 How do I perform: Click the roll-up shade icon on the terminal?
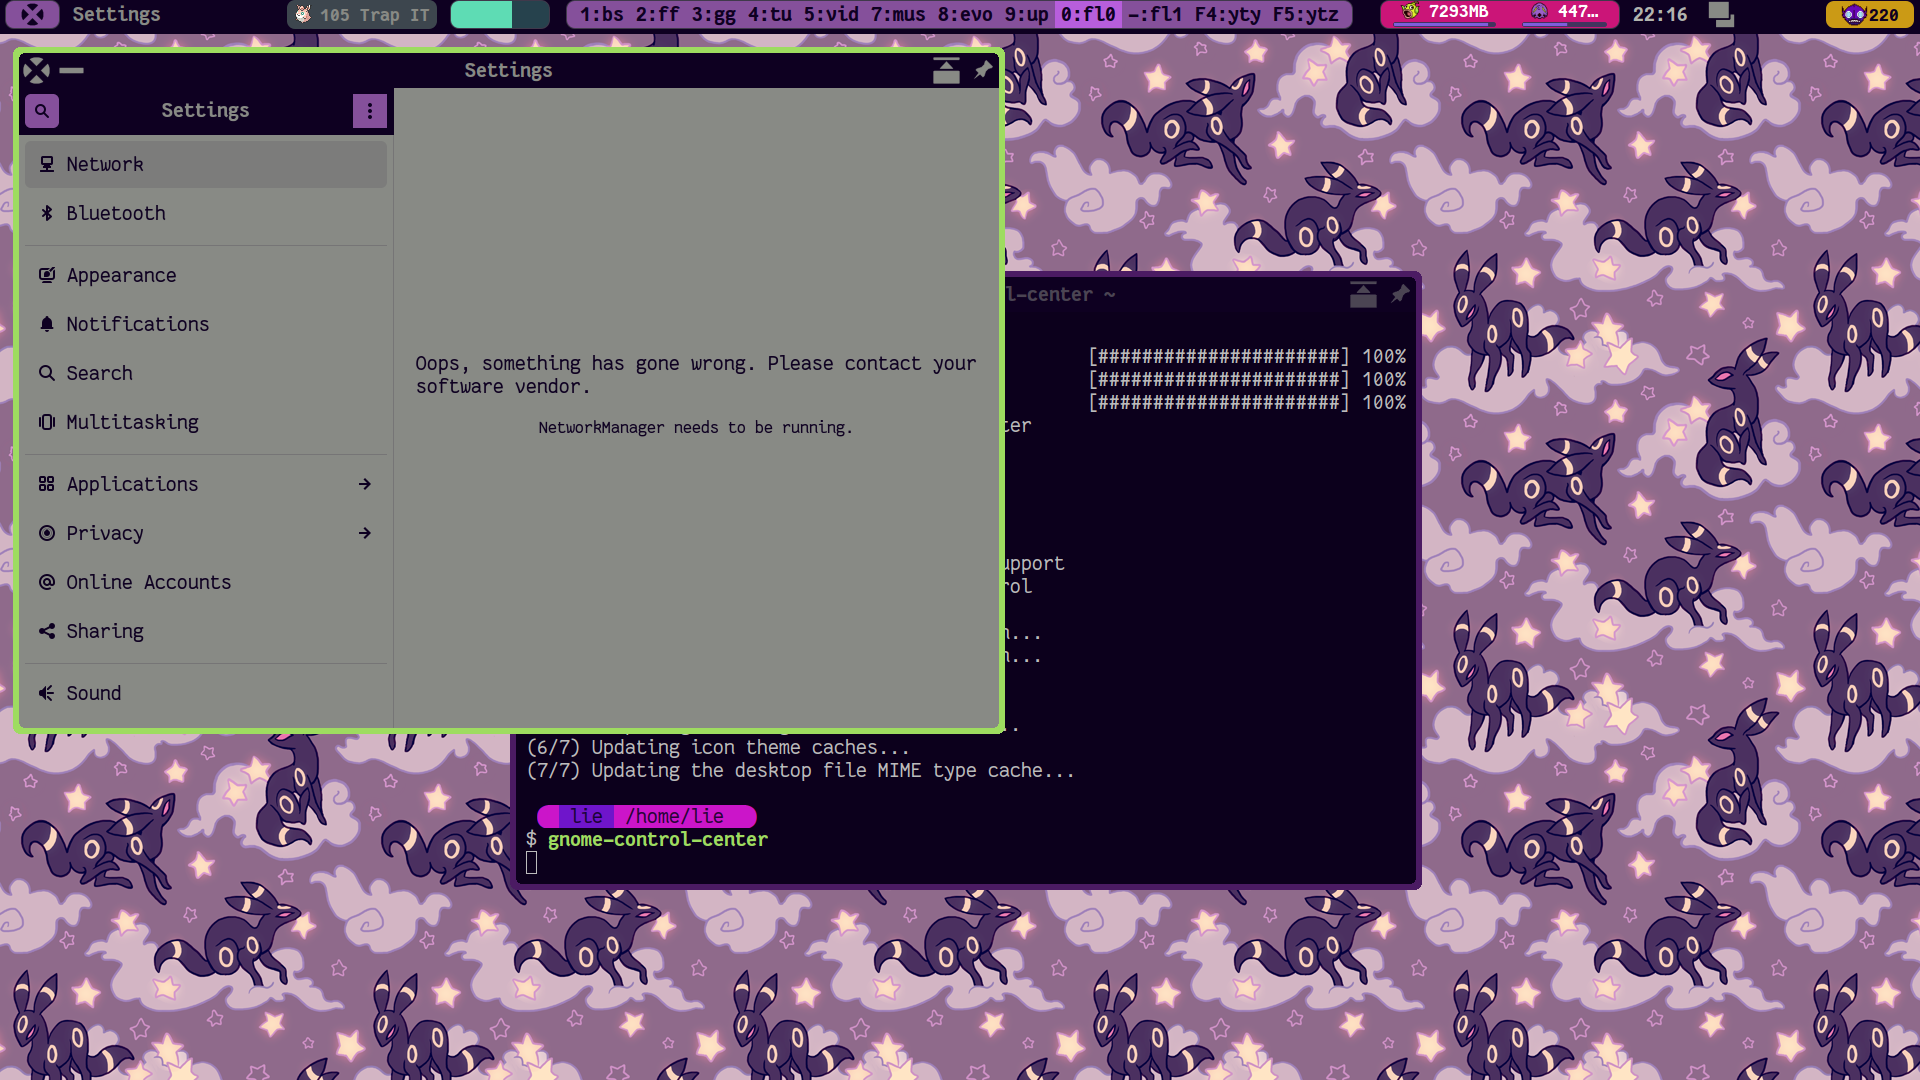point(1363,293)
